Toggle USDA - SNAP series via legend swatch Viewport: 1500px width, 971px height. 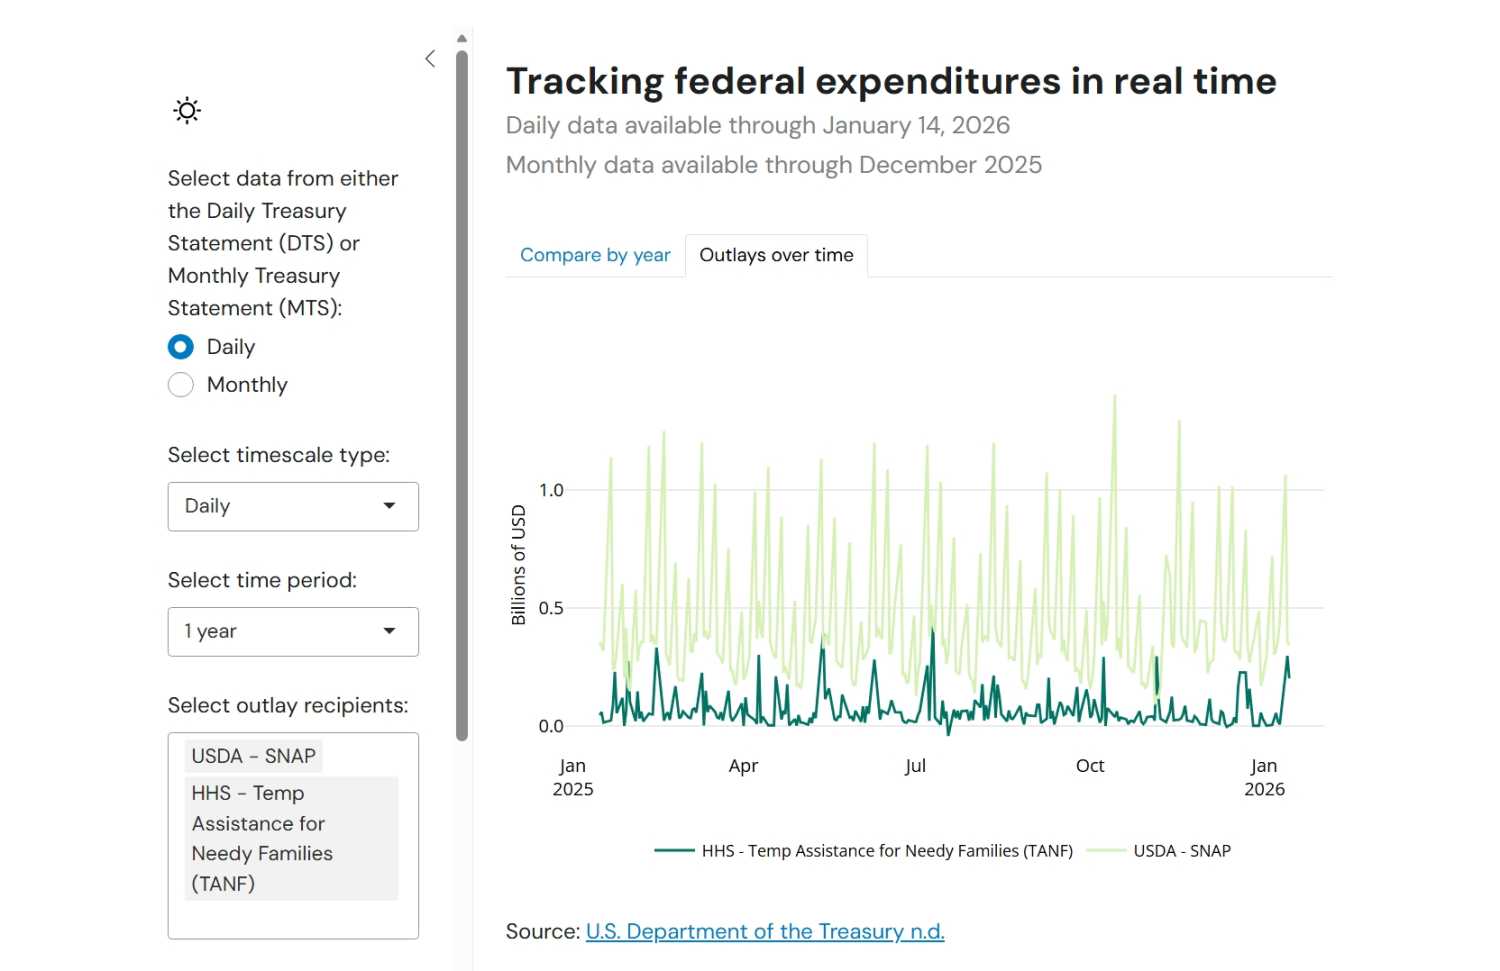(x=1106, y=851)
